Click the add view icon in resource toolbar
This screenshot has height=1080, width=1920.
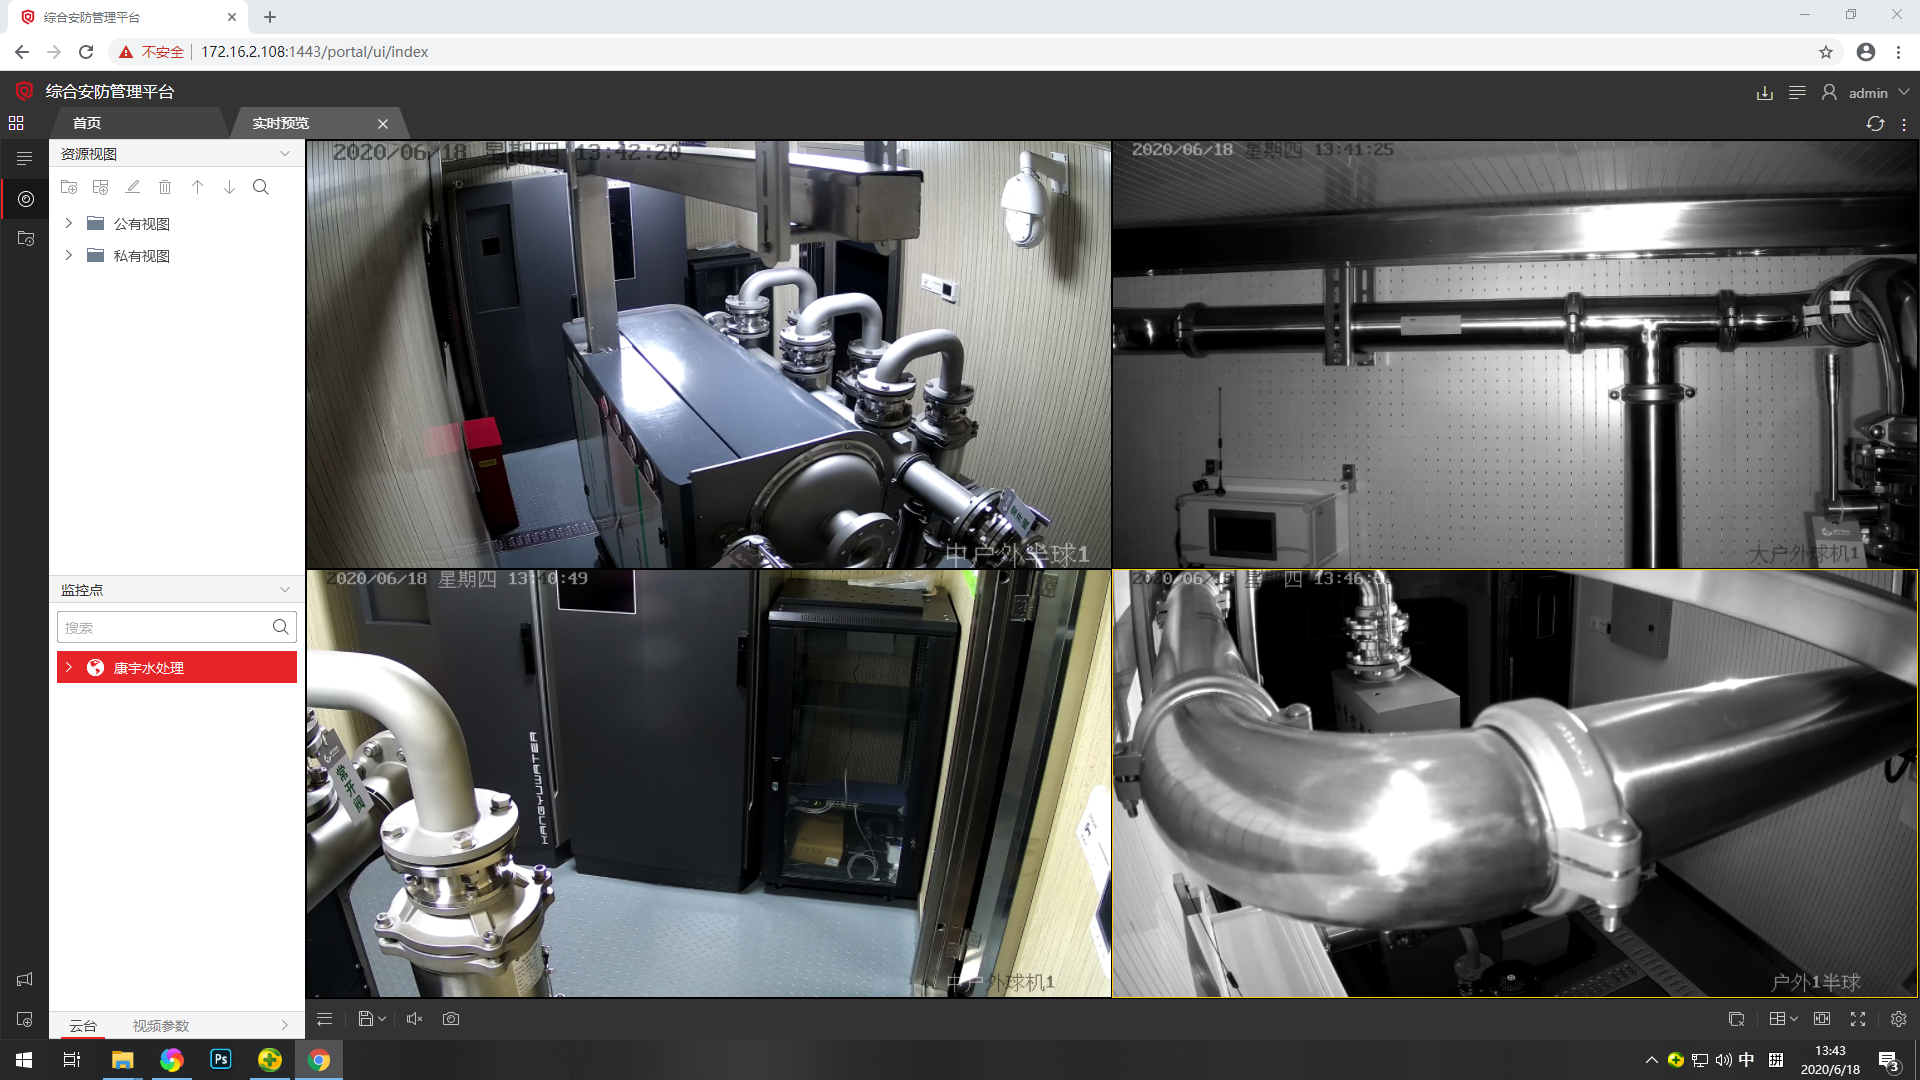(100, 187)
